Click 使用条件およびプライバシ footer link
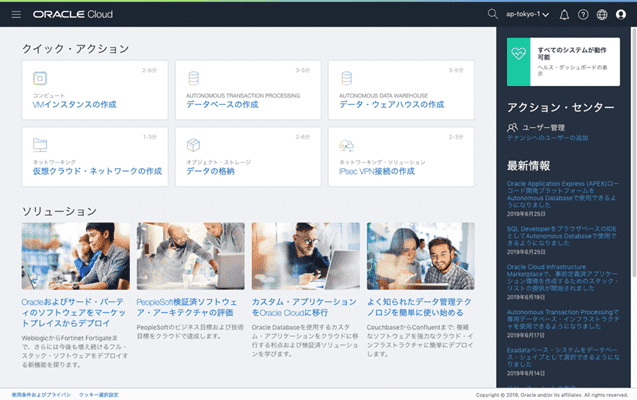 tap(41, 395)
